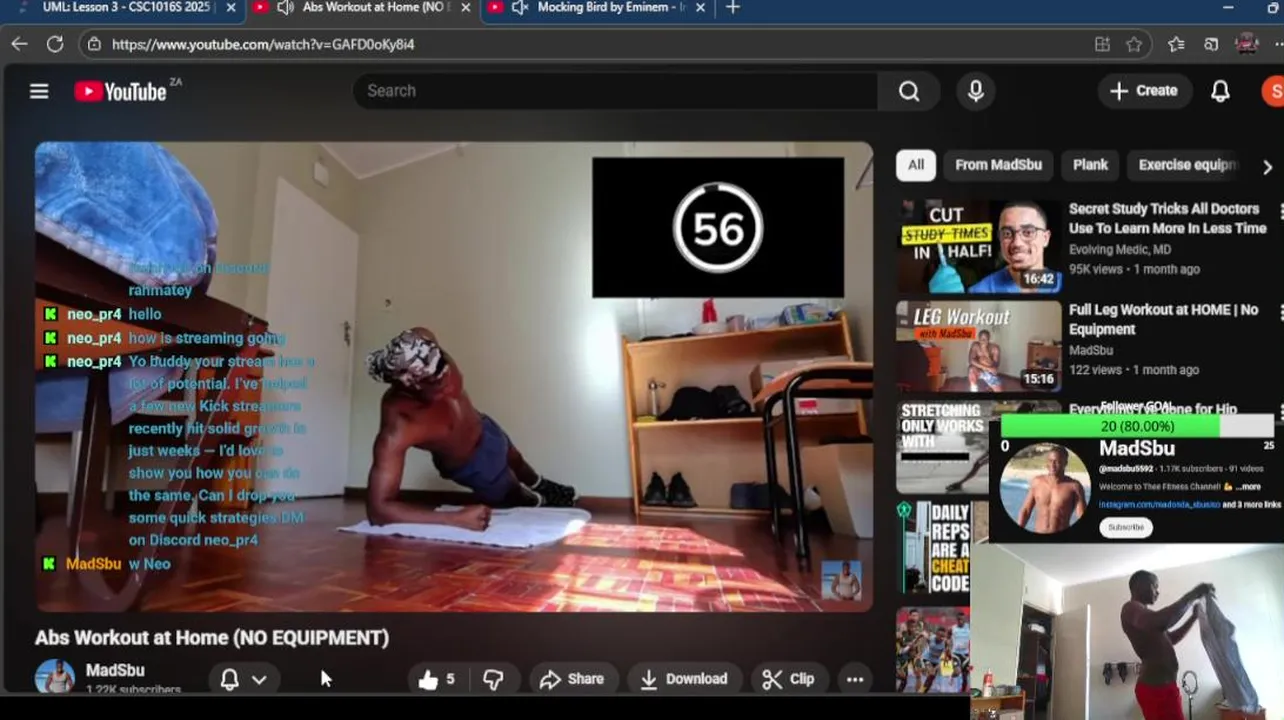This screenshot has height=720, width=1284.
Task: Open a new browser tab
Action: (733, 8)
